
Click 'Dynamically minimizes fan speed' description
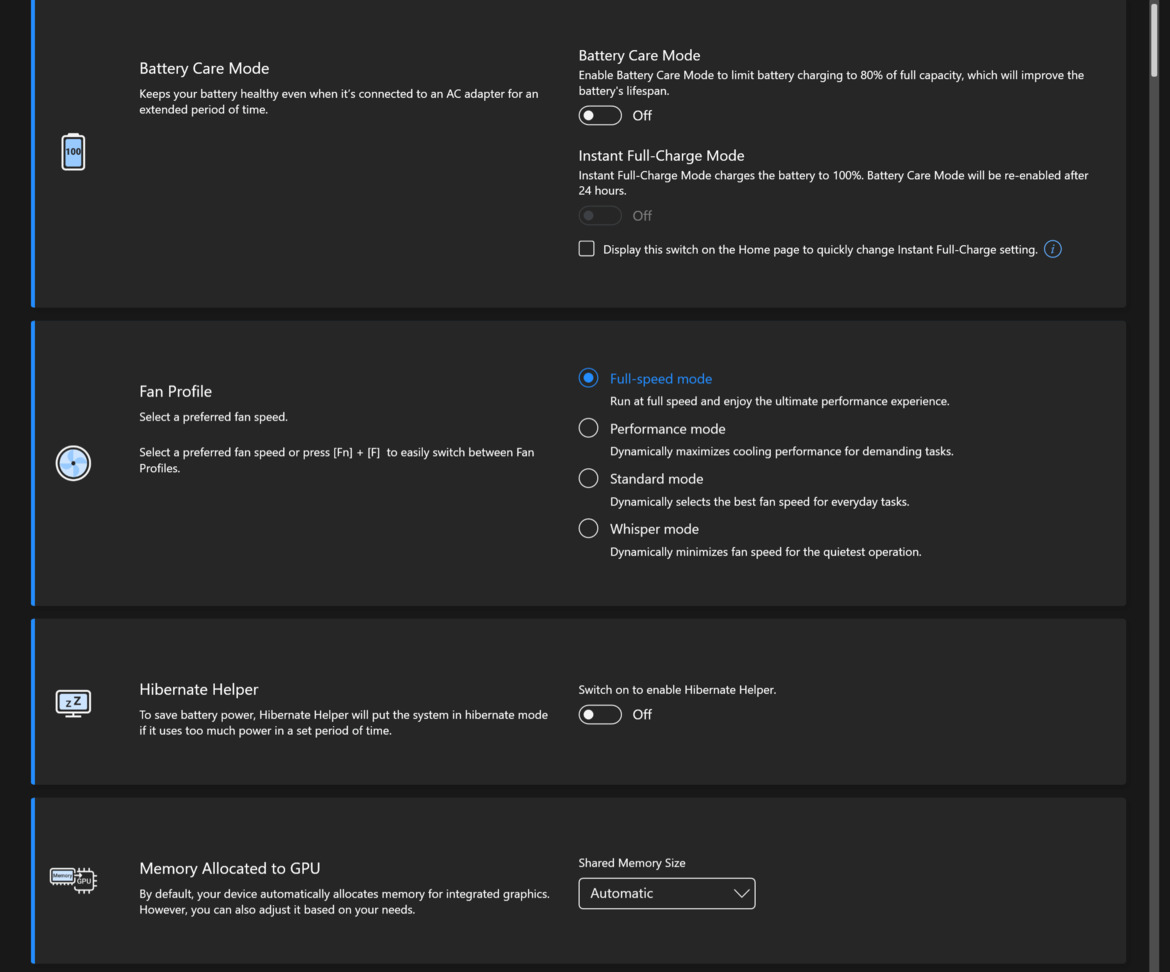point(766,552)
